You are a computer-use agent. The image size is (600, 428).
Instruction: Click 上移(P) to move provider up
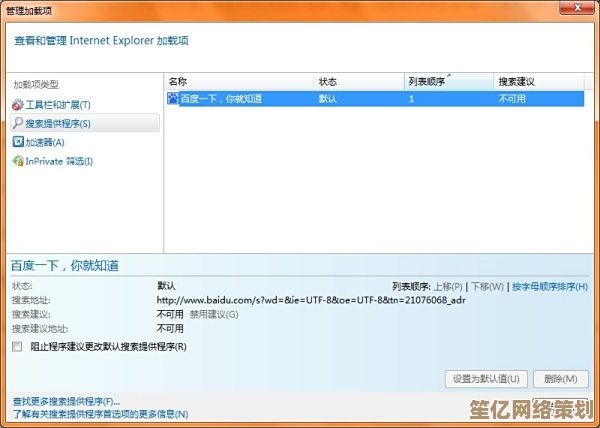pos(448,286)
